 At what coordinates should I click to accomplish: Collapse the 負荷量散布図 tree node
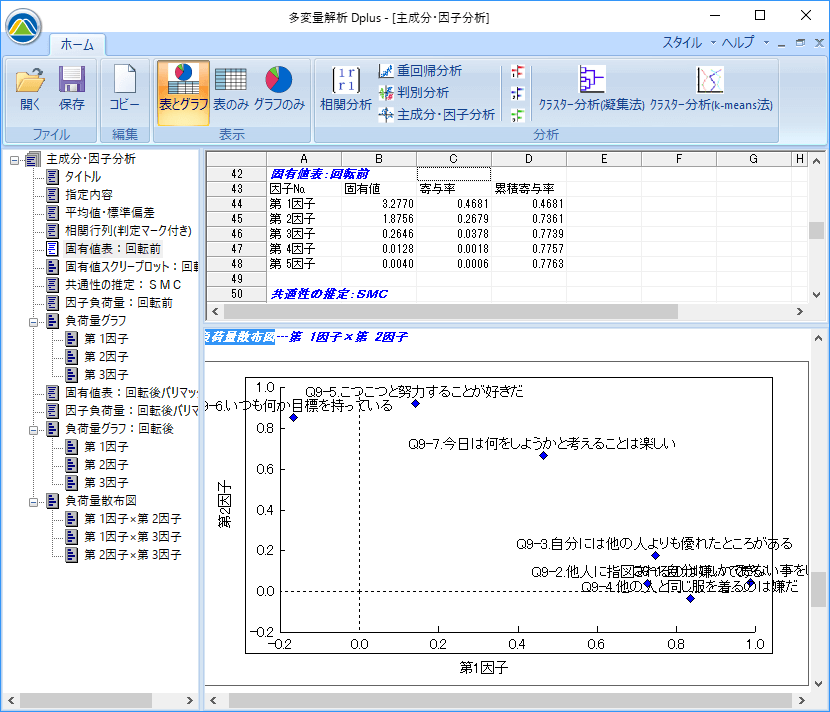click(x=33, y=501)
